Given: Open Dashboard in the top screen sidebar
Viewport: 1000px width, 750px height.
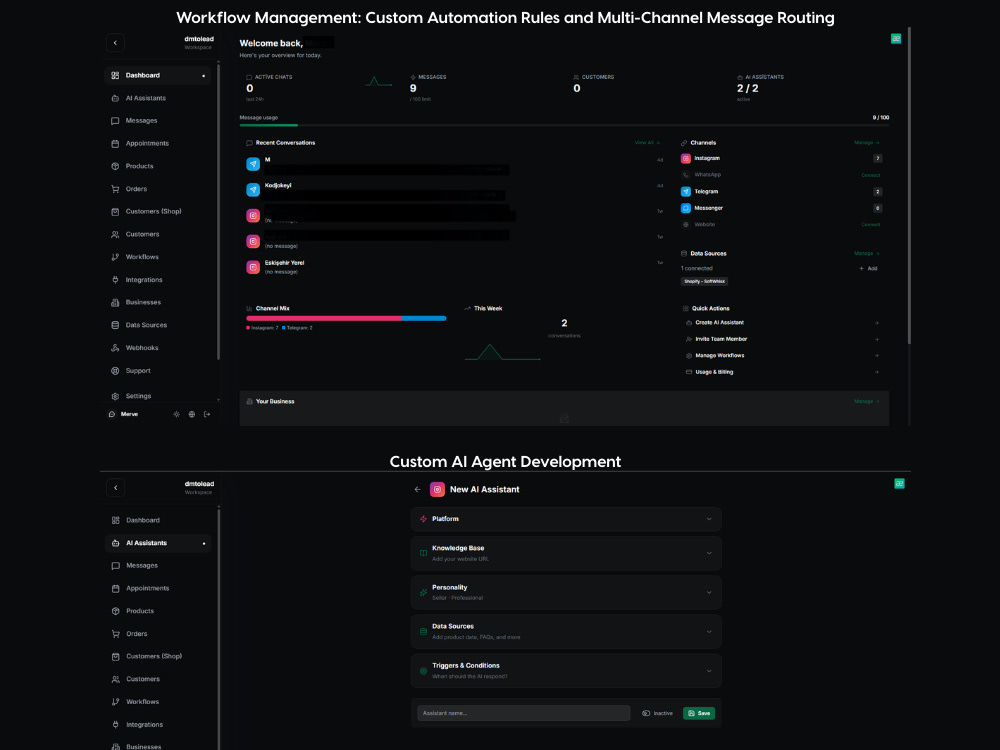Looking at the screenshot, I should 158,75.
